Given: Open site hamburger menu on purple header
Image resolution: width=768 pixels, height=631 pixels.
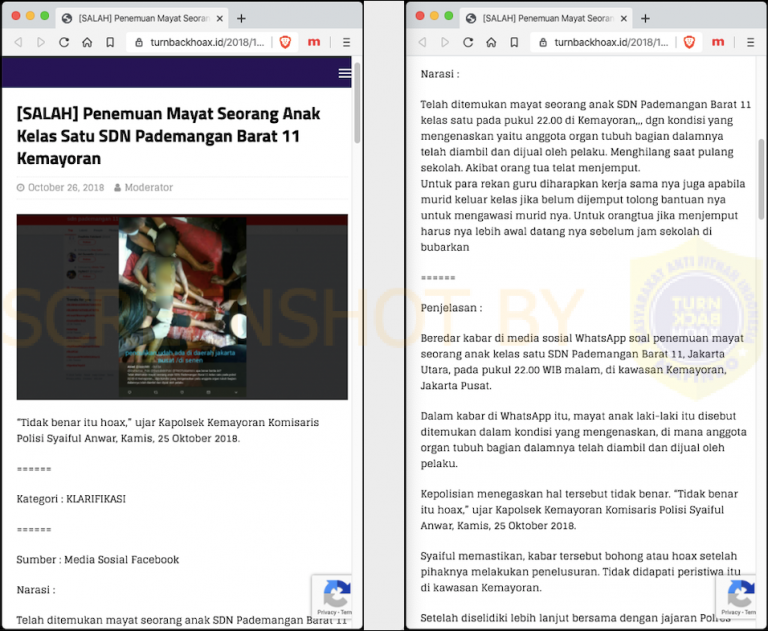Looking at the screenshot, I should 344,73.
